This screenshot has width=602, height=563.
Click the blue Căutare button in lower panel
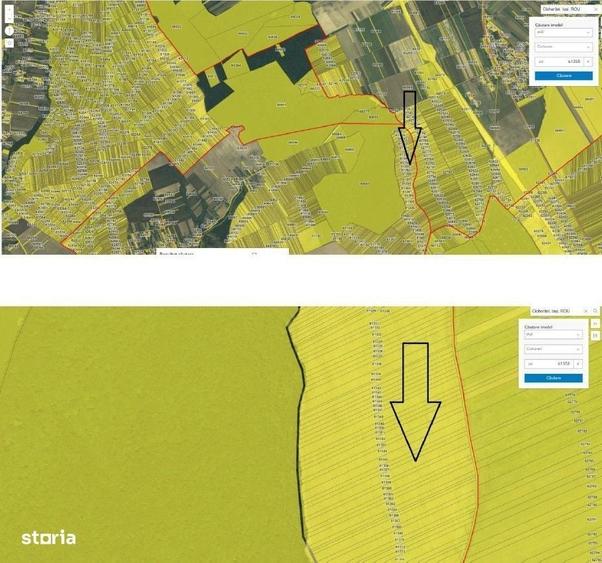tap(554, 378)
